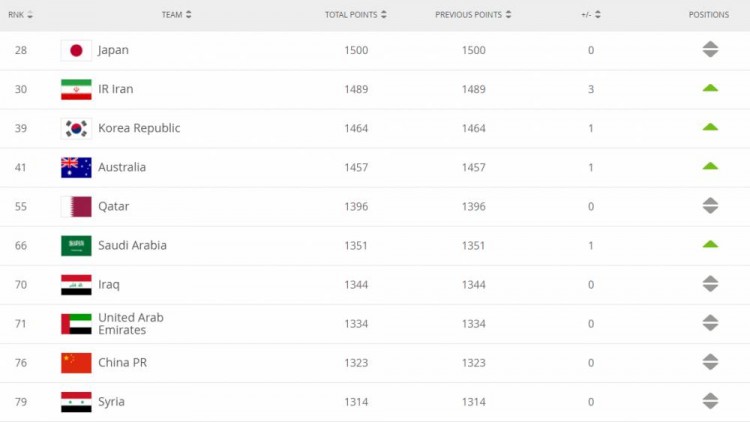Sort table by RNK column arrows
The image size is (750, 422).
30,15
